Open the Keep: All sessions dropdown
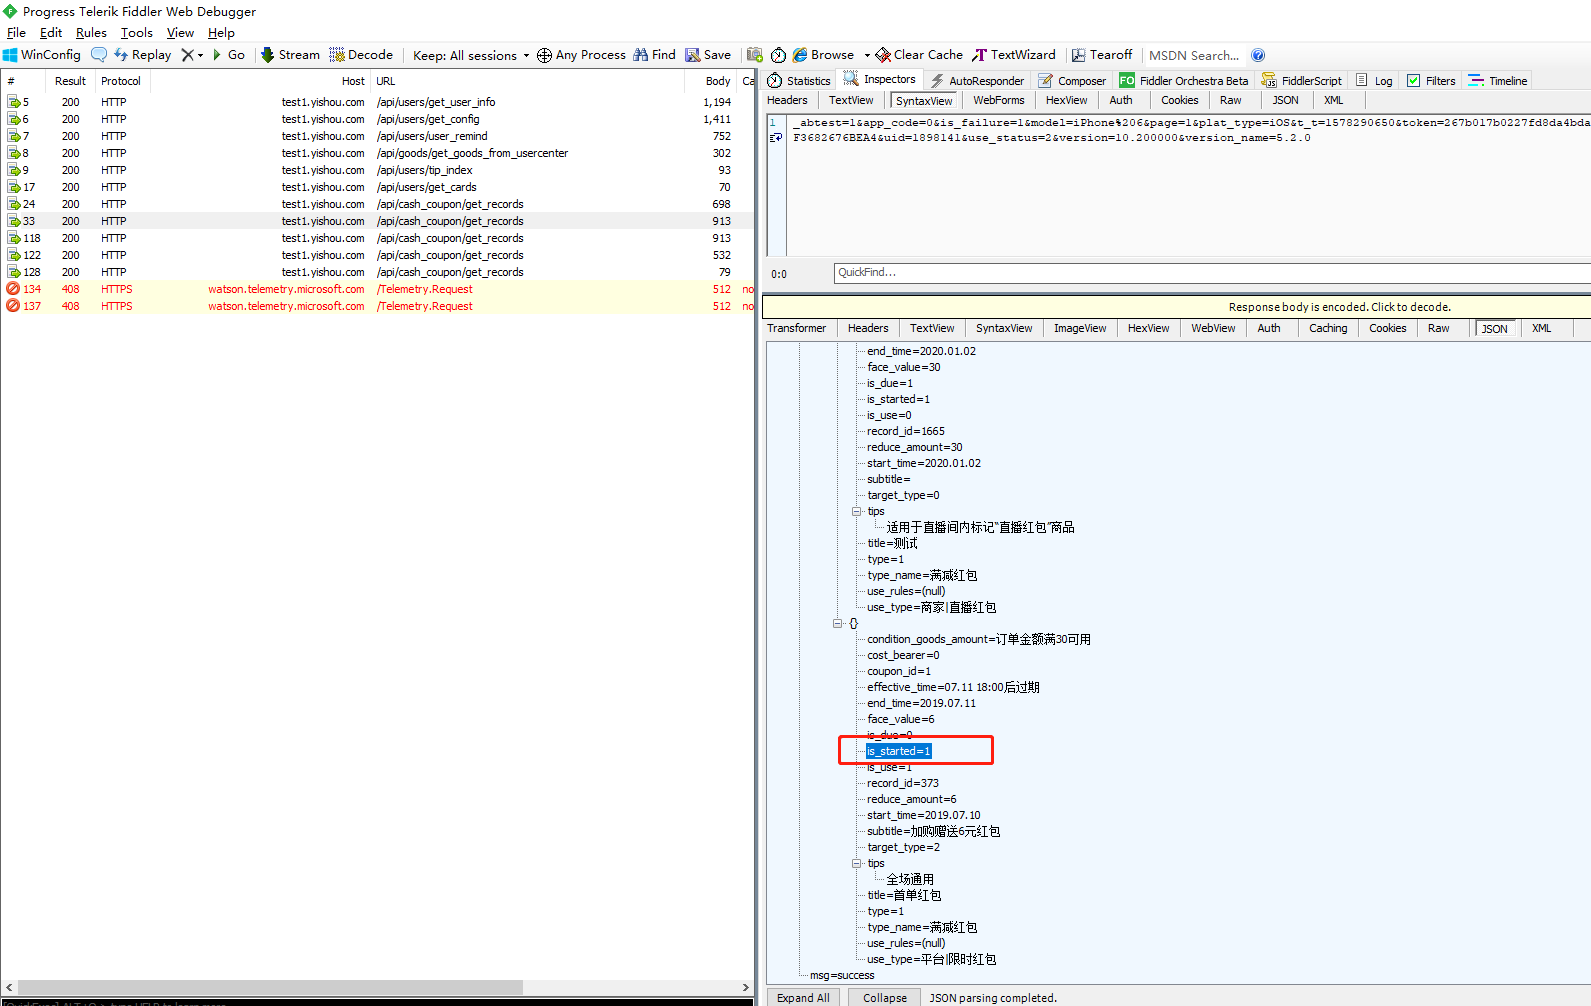Screen dimensions: 1591x1006 point(470,56)
